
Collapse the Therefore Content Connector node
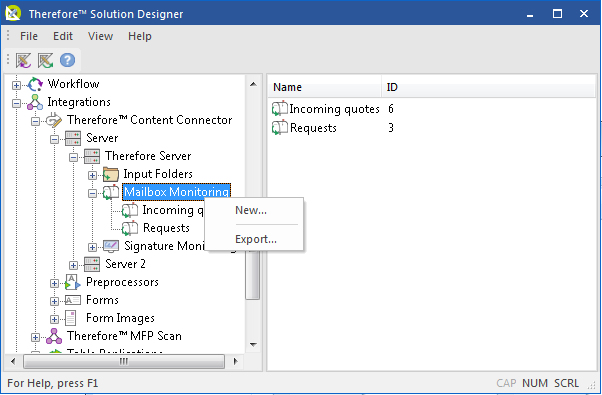(x=35, y=121)
